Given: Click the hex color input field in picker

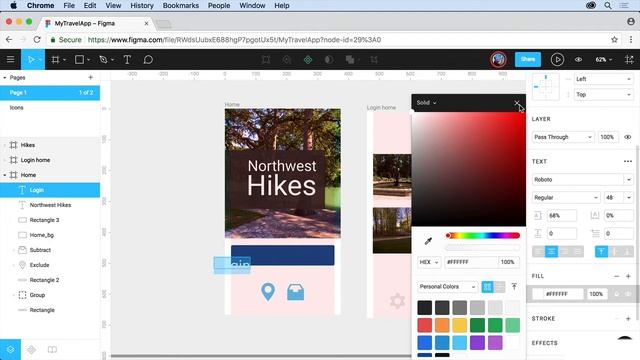Looking at the screenshot, I should pyautogui.click(x=471, y=262).
